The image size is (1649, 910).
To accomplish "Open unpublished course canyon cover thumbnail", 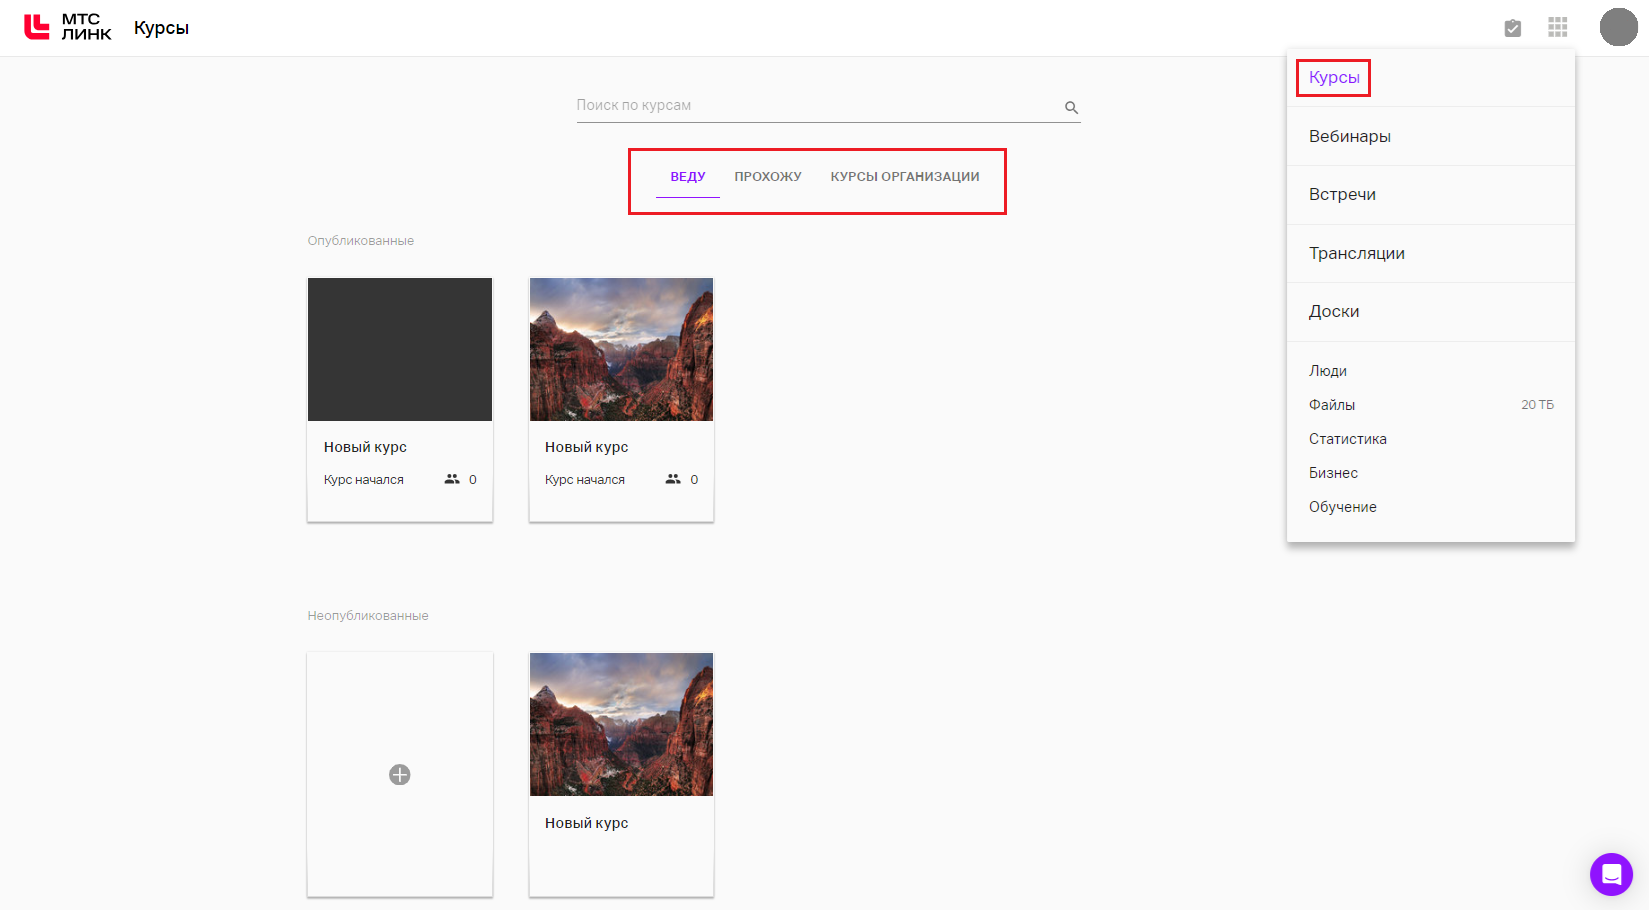I will pyautogui.click(x=621, y=724).
